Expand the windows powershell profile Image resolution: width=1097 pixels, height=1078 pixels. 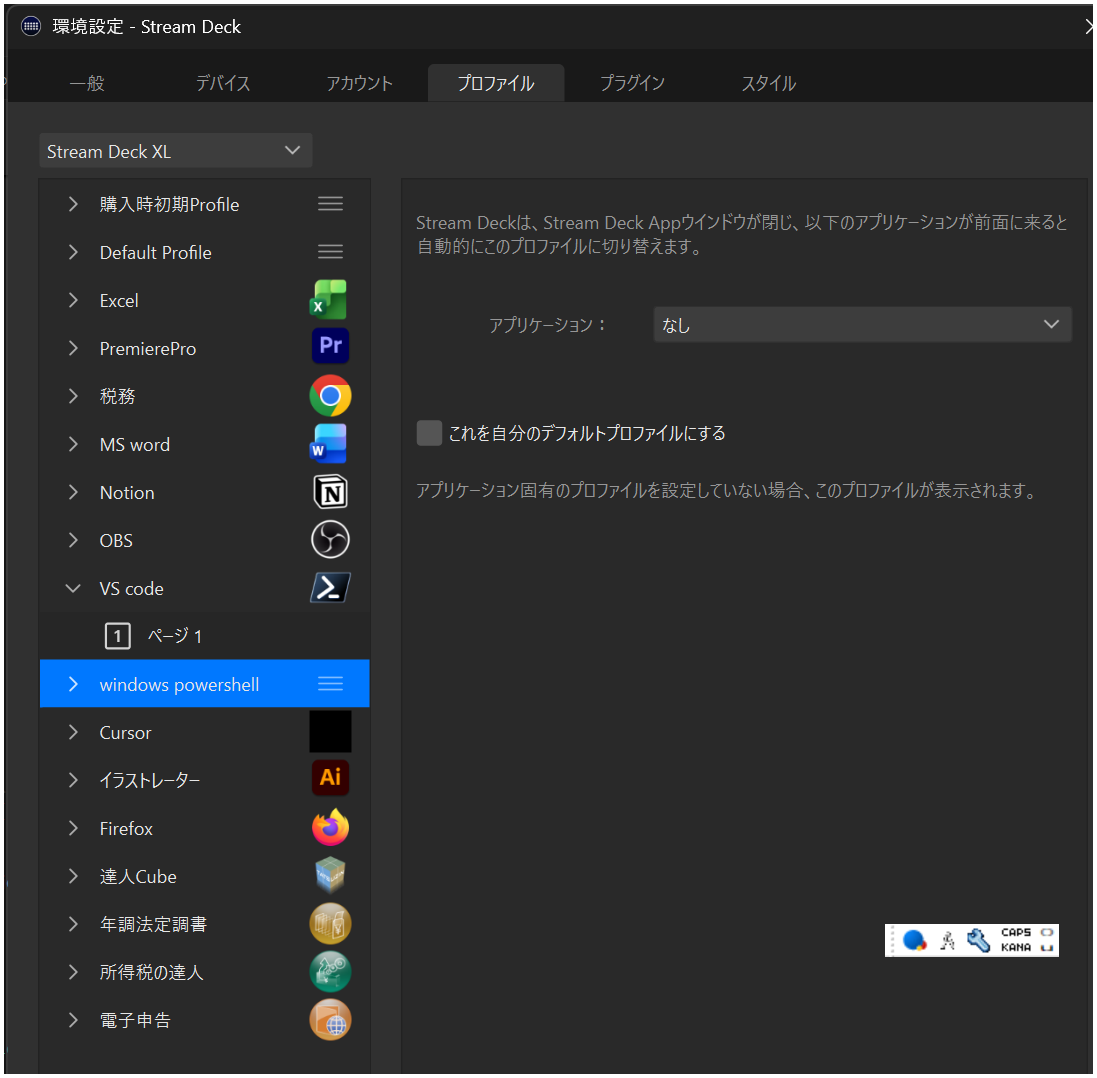(x=72, y=683)
